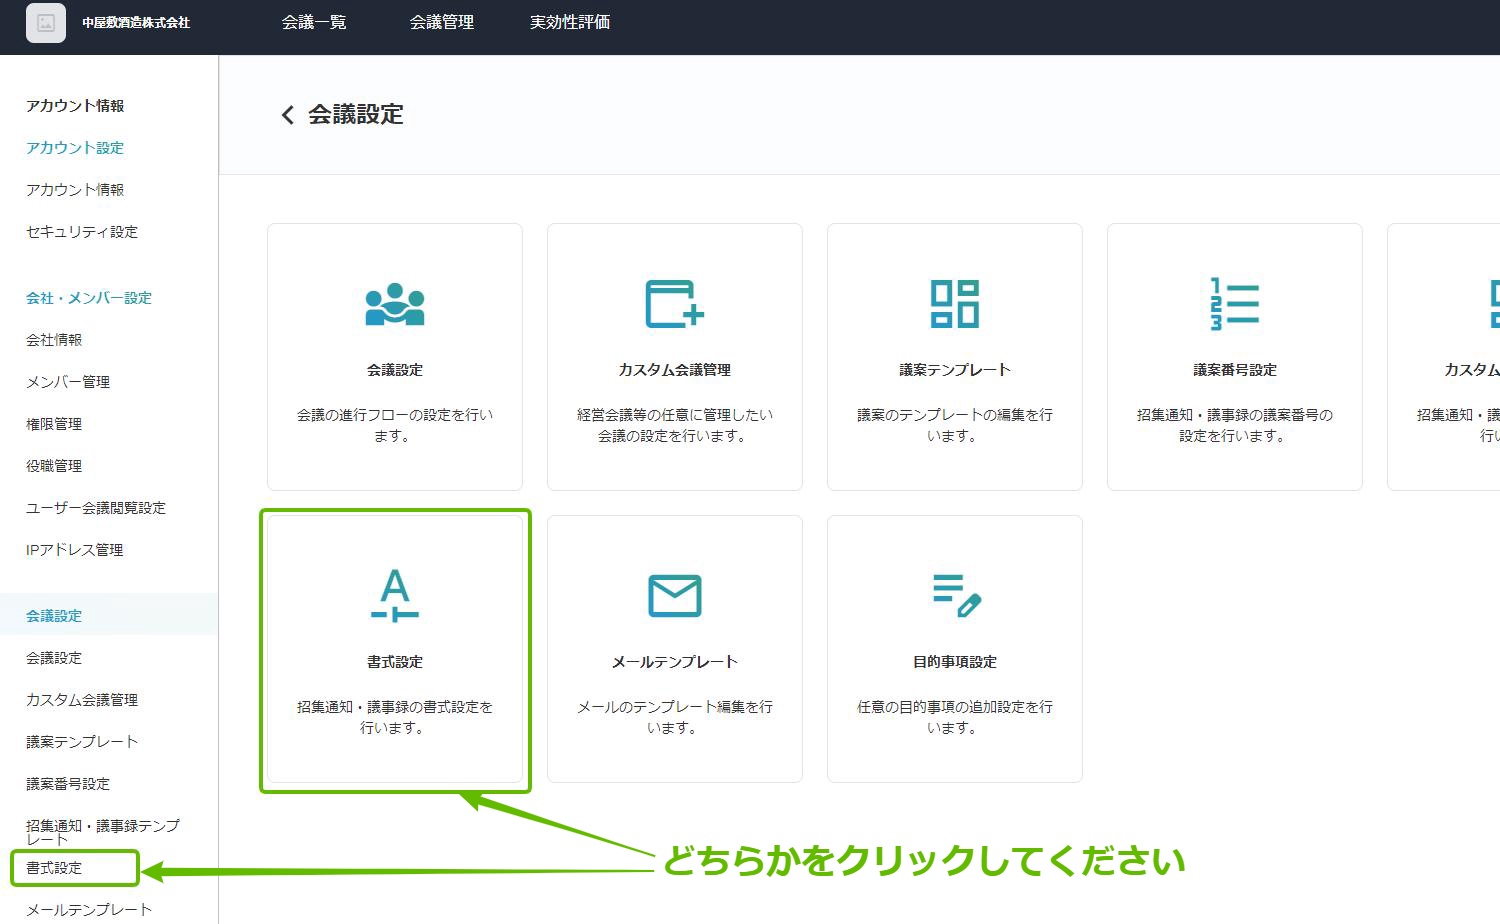The height and width of the screenshot is (924, 1500).
Task: Click the company logo image placeholder
Action: (x=46, y=23)
